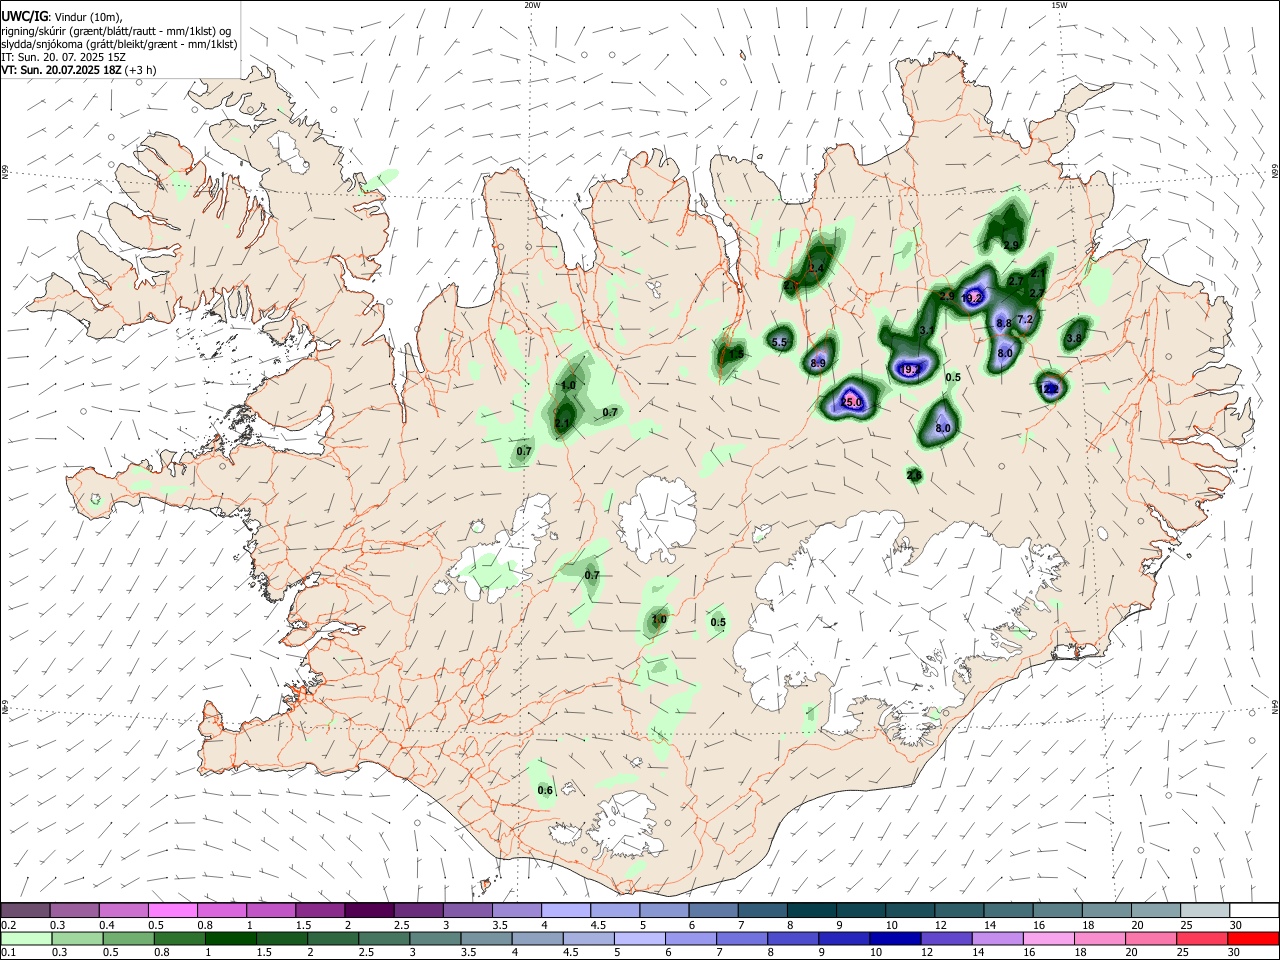The height and width of the screenshot is (960, 1280).
Task: Click the VT: Sun. 20.07.2025 18Z valid time
Action: tap(61, 70)
